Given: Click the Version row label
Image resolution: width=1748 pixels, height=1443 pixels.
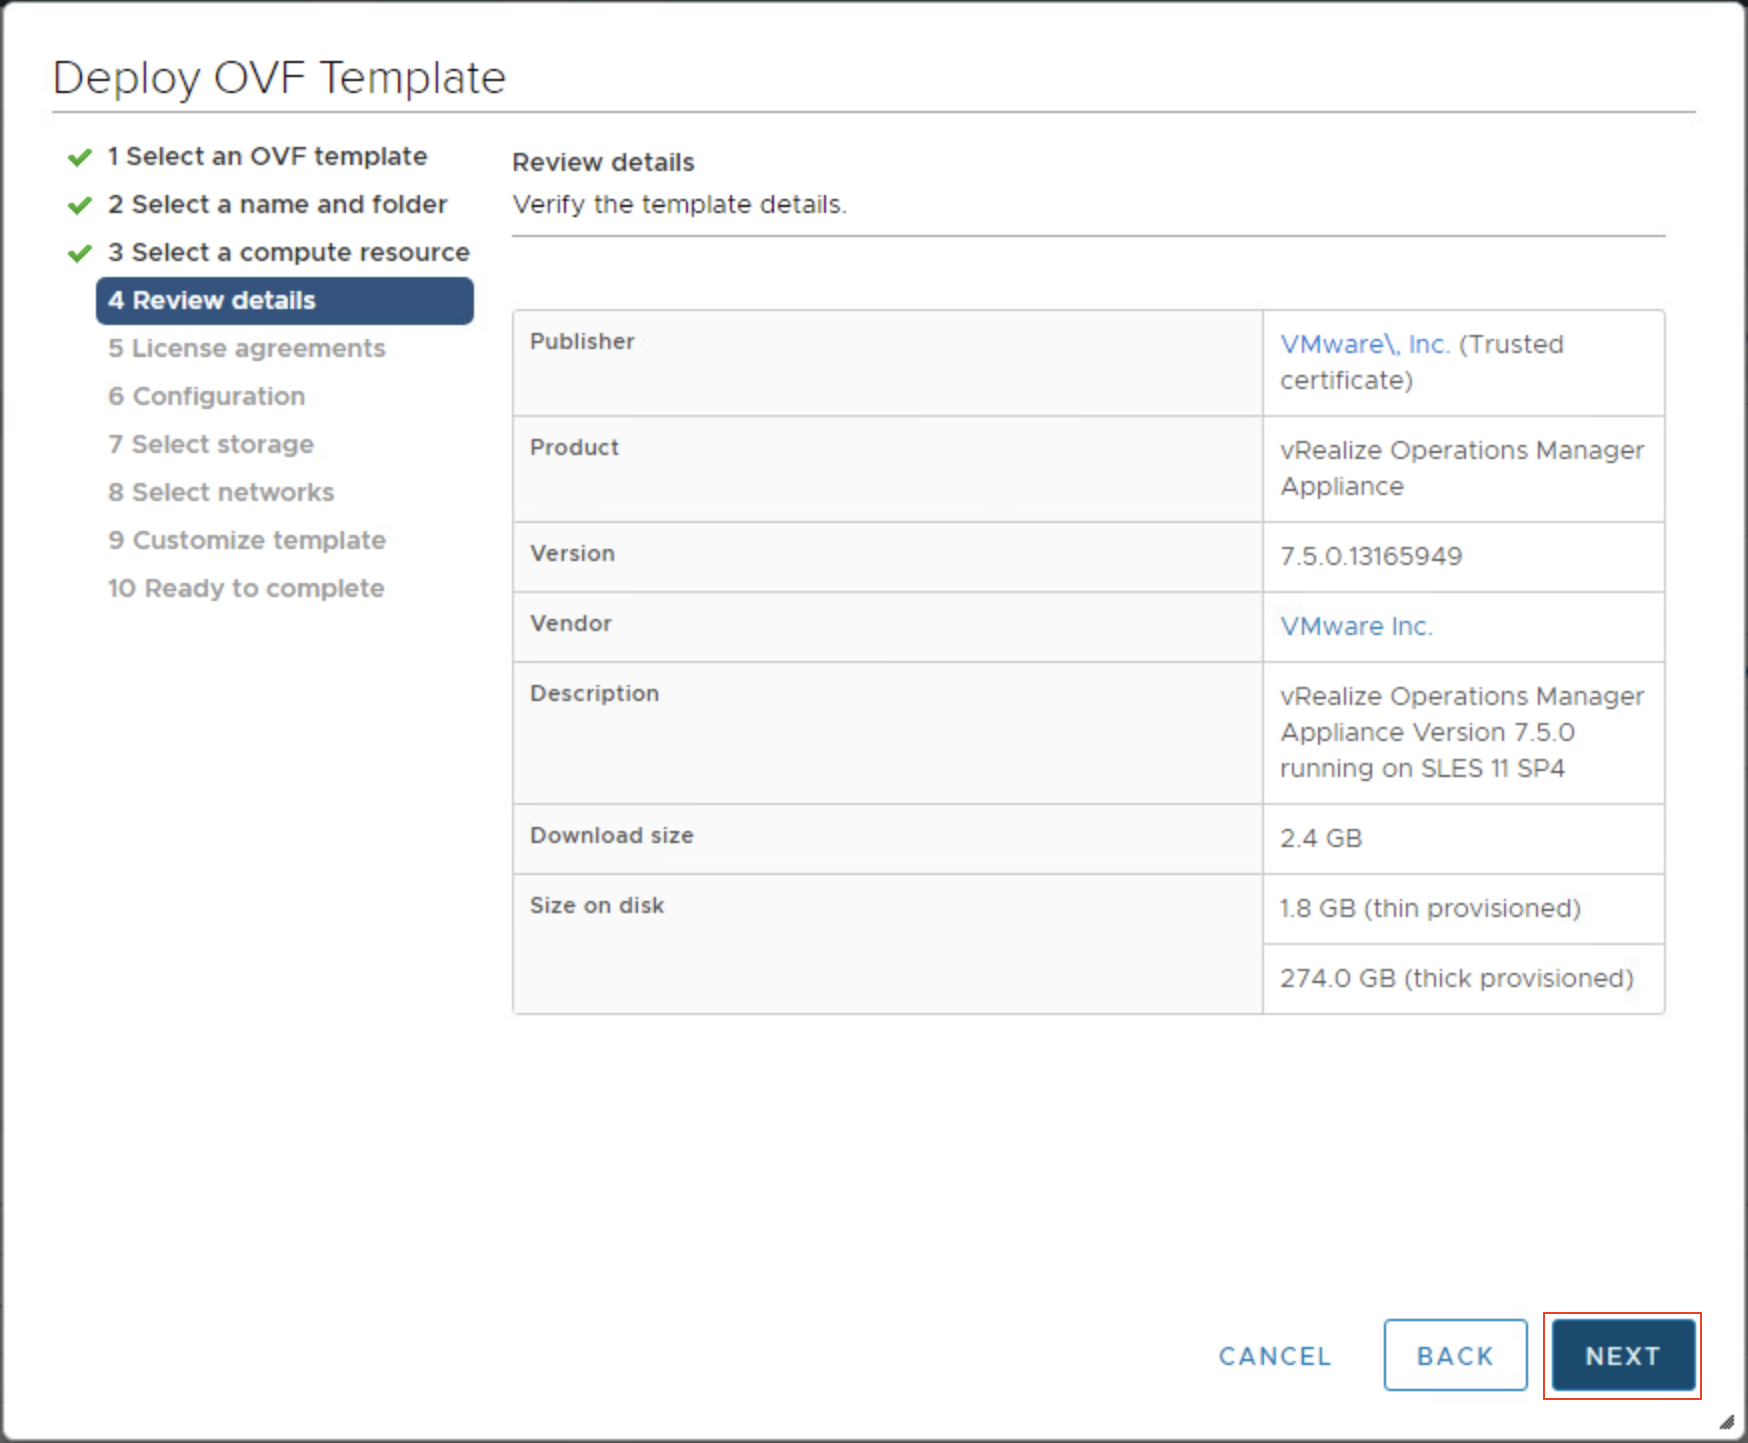Looking at the screenshot, I should [572, 553].
